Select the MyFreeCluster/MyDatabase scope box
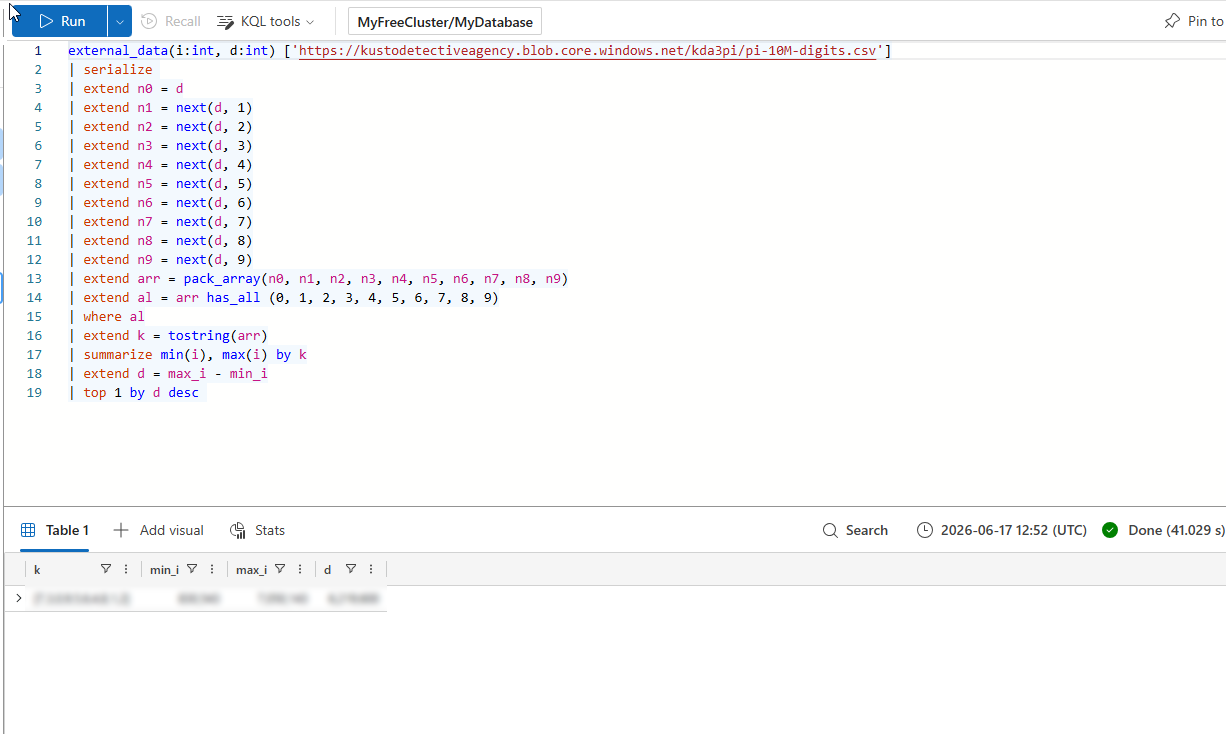The image size is (1226, 734). click(445, 21)
